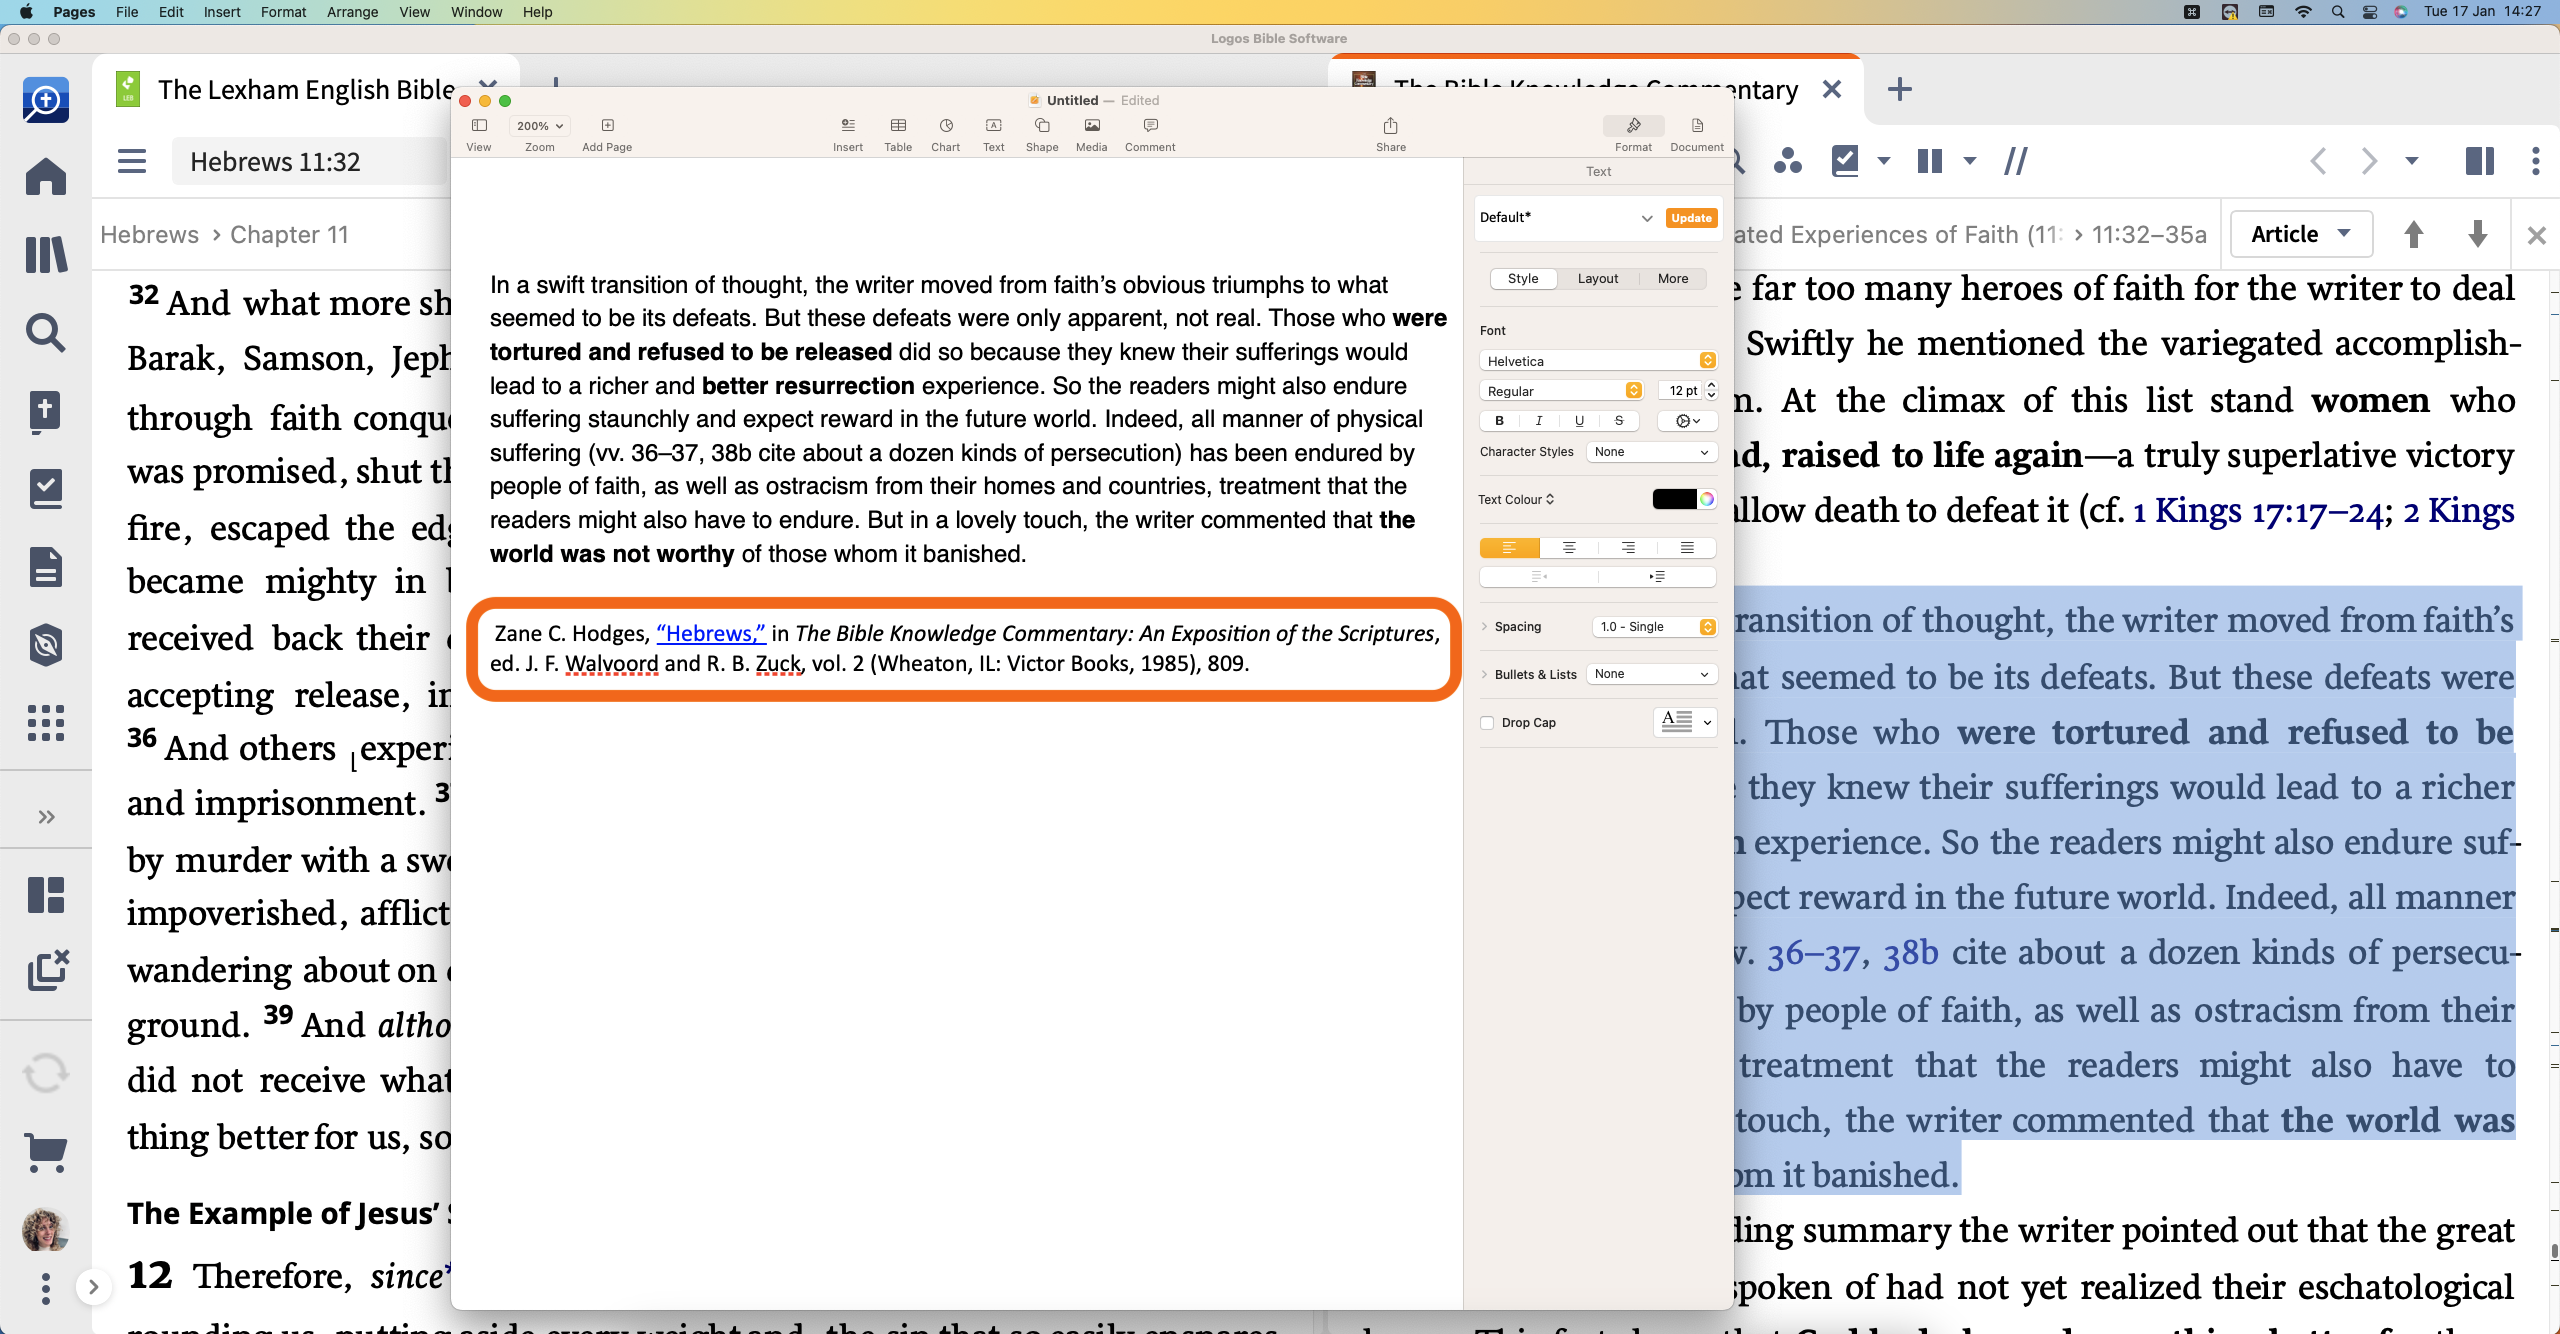Switch to the More tab in Format panel
The height and width of the screenshot is (1334, 2560).
1673,279
